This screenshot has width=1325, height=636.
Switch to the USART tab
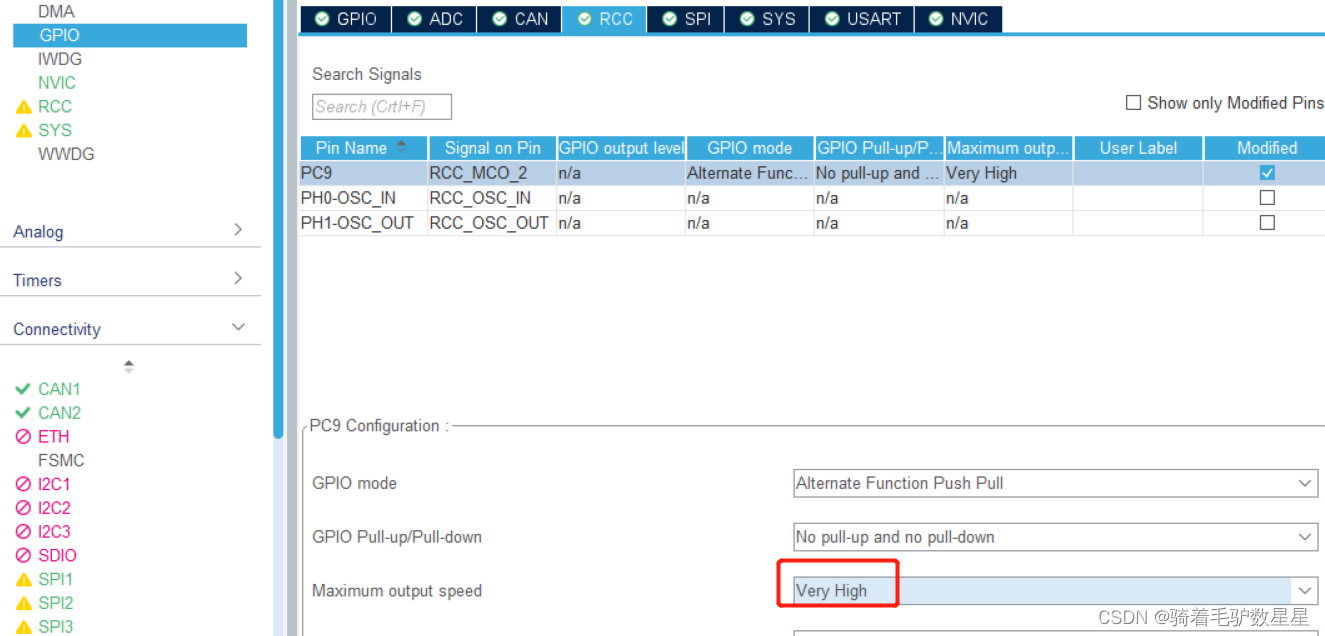[861, 18]
